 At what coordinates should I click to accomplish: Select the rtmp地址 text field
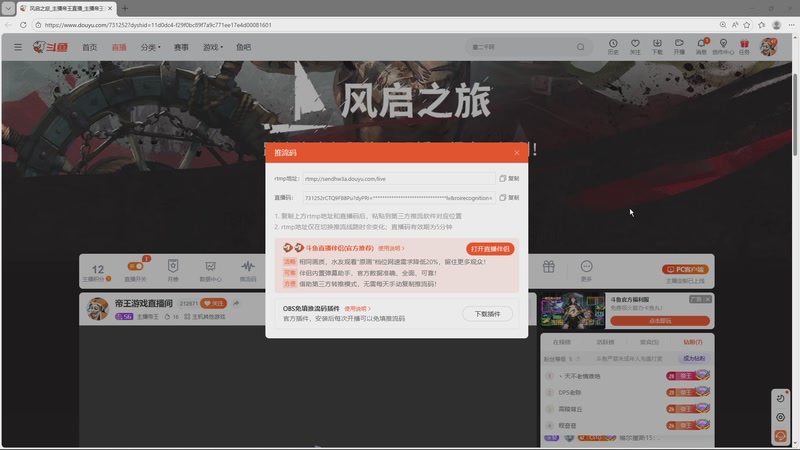[x=399, y=179]
